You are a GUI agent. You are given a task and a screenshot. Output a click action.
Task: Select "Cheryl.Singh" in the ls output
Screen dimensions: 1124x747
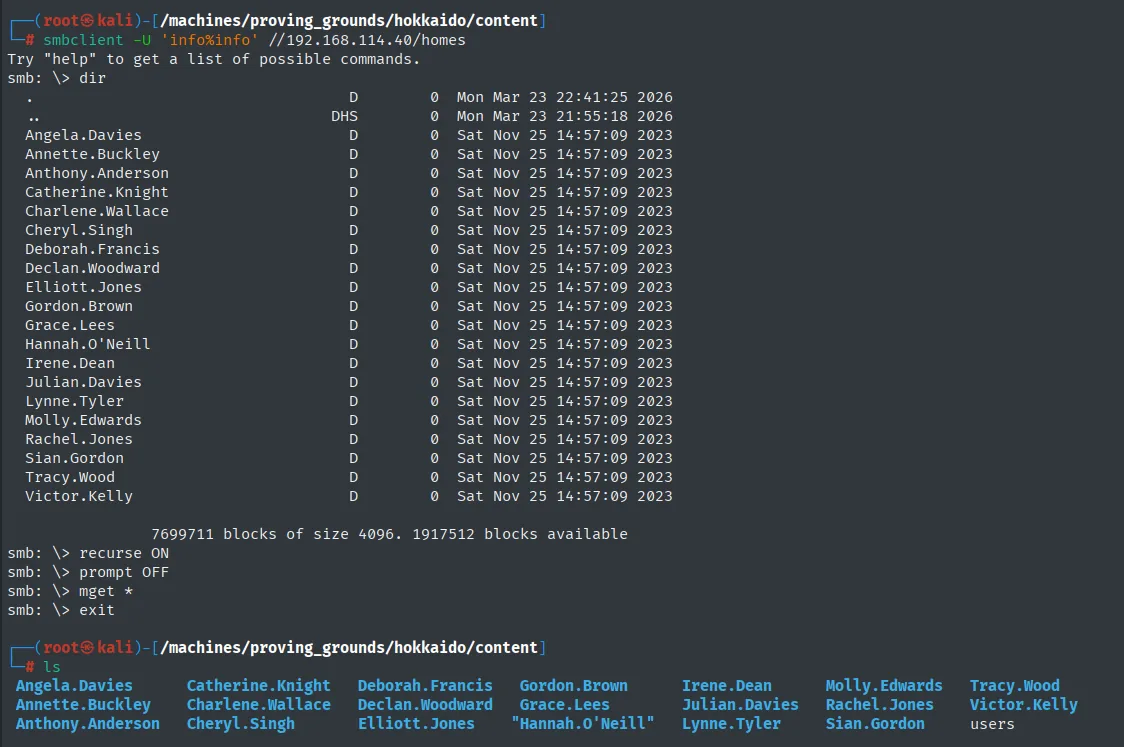[x=241, y=724]
